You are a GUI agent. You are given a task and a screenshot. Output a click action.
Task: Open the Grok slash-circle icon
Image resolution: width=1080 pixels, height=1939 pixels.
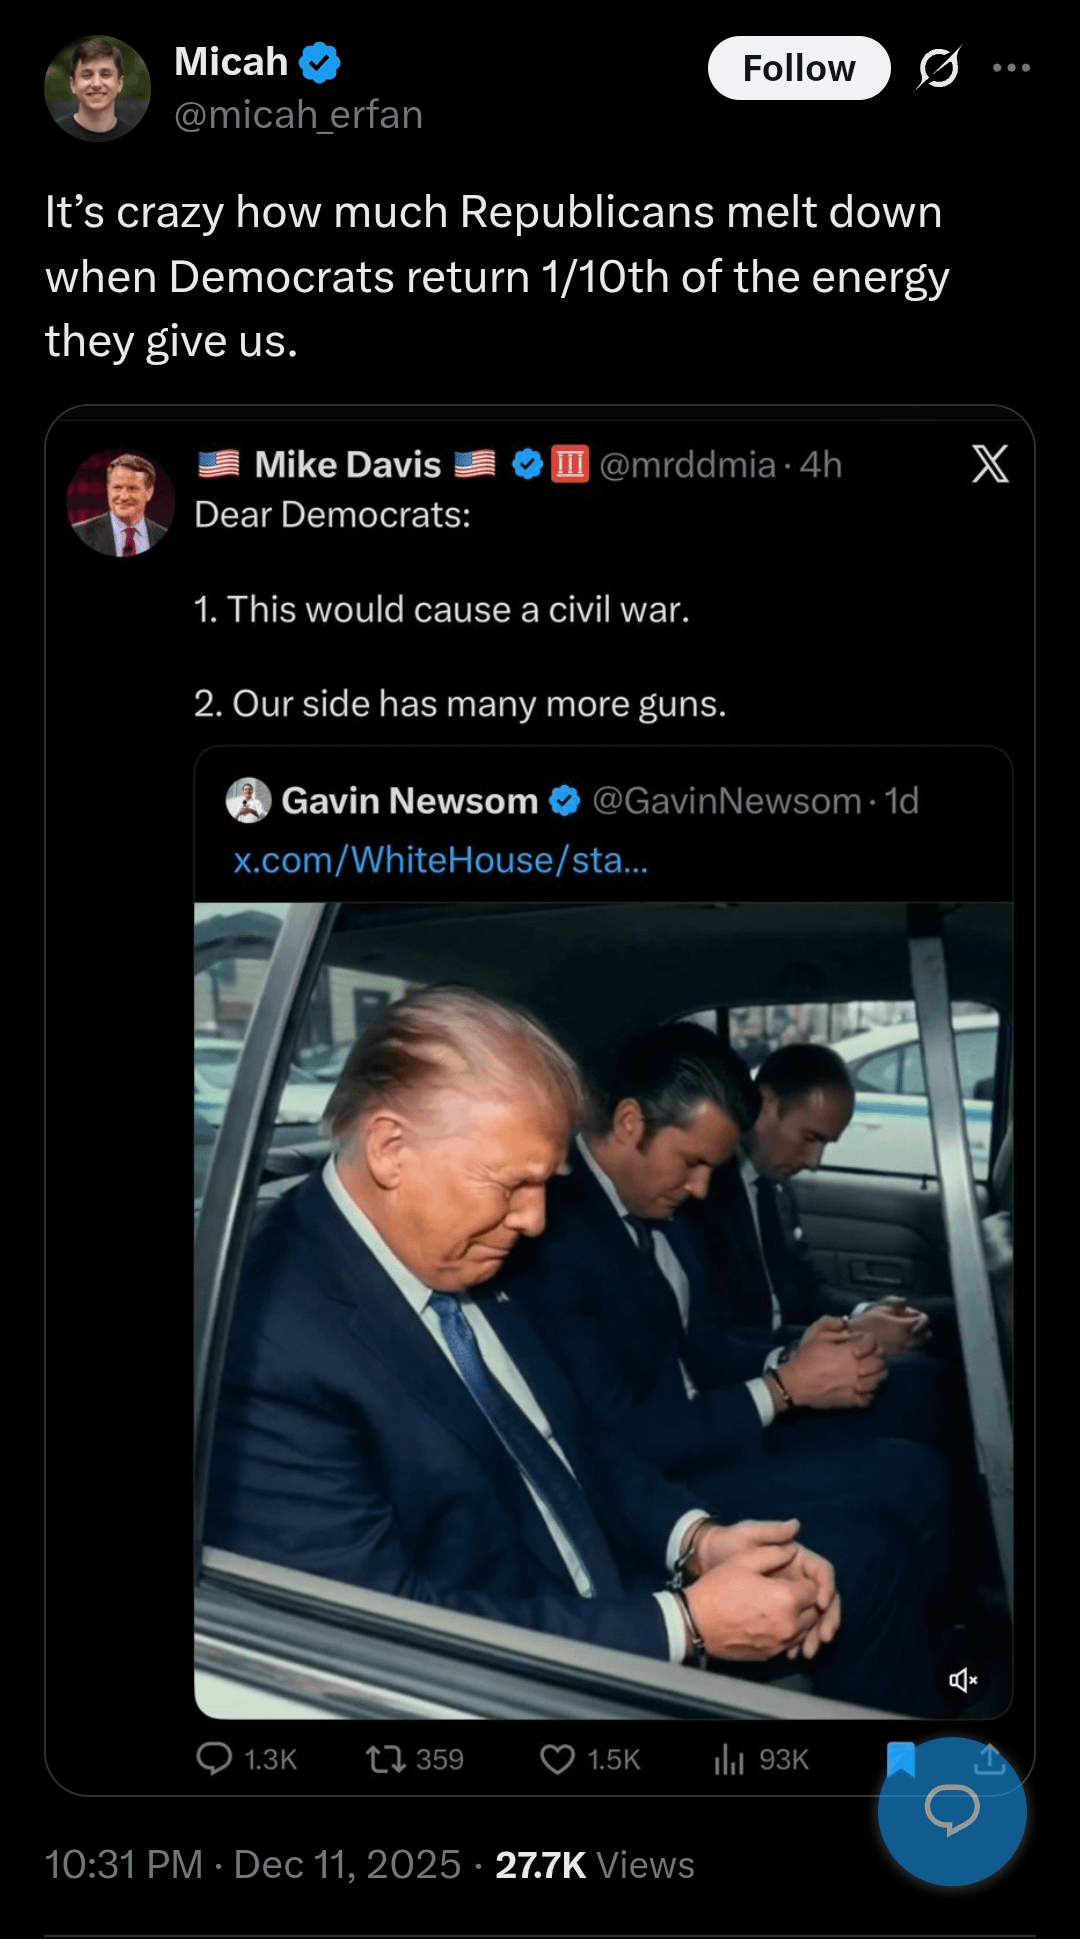[x=938, y=68]
